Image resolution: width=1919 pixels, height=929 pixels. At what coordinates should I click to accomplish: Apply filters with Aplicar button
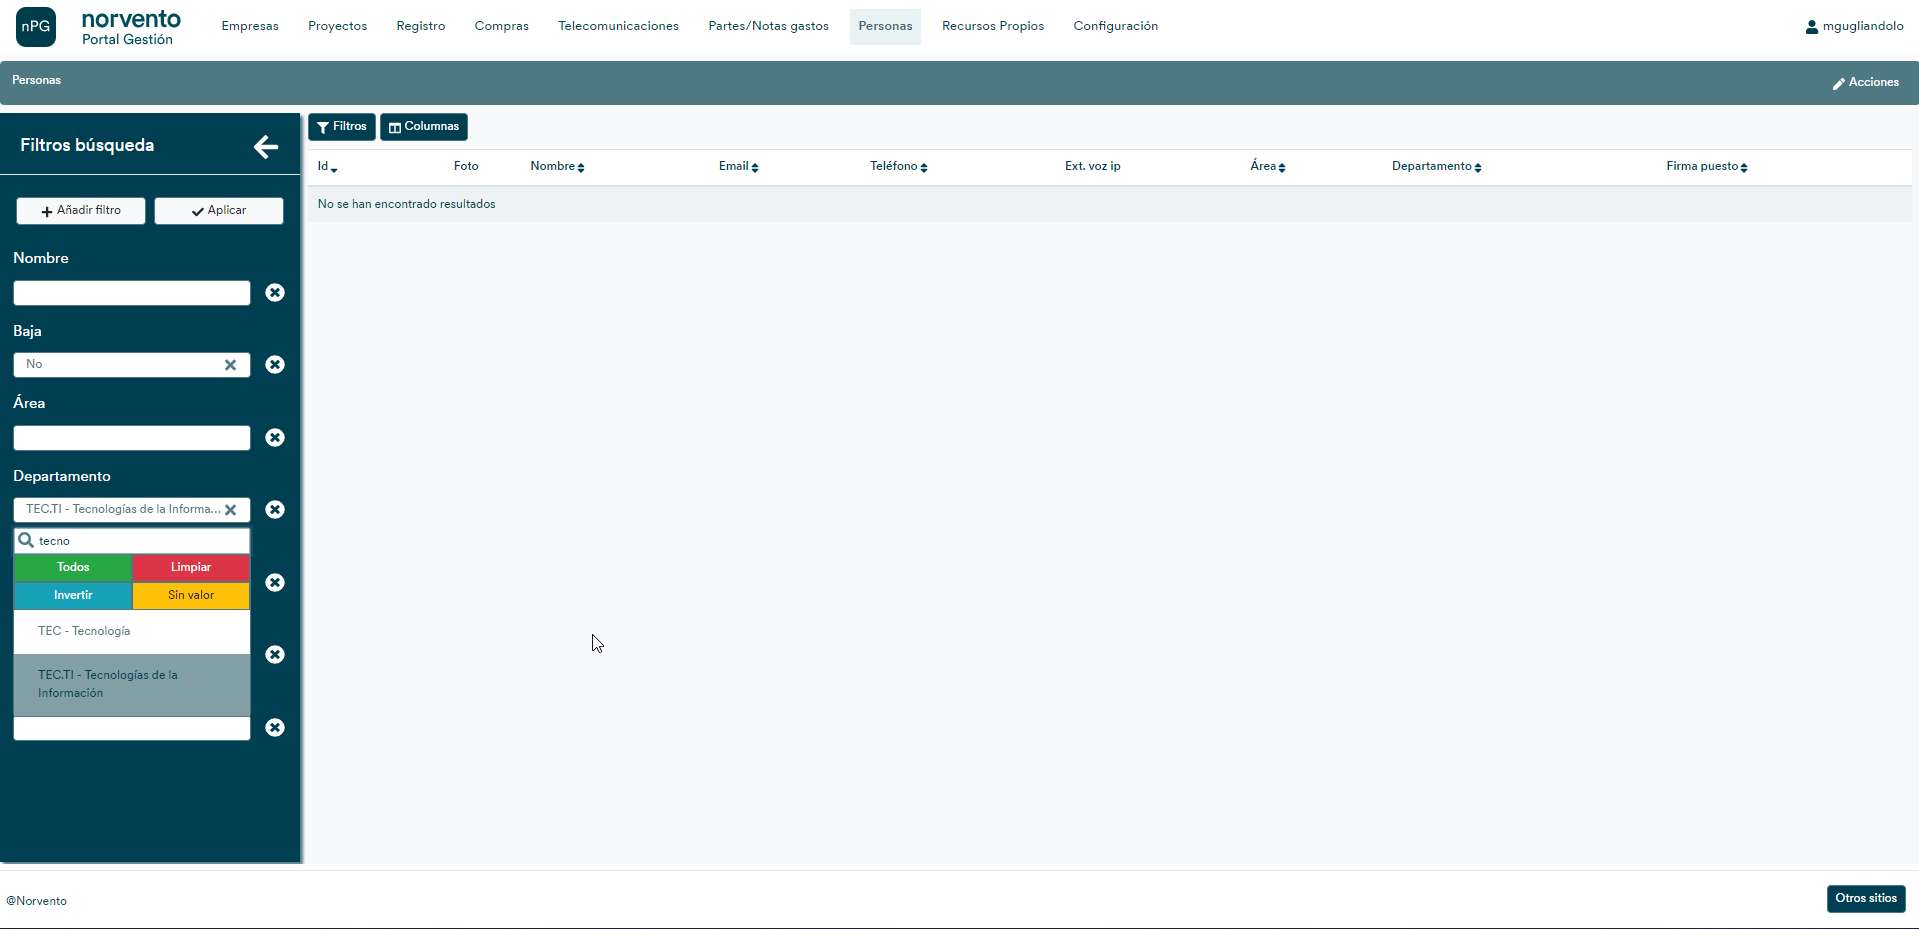point(219,211)
